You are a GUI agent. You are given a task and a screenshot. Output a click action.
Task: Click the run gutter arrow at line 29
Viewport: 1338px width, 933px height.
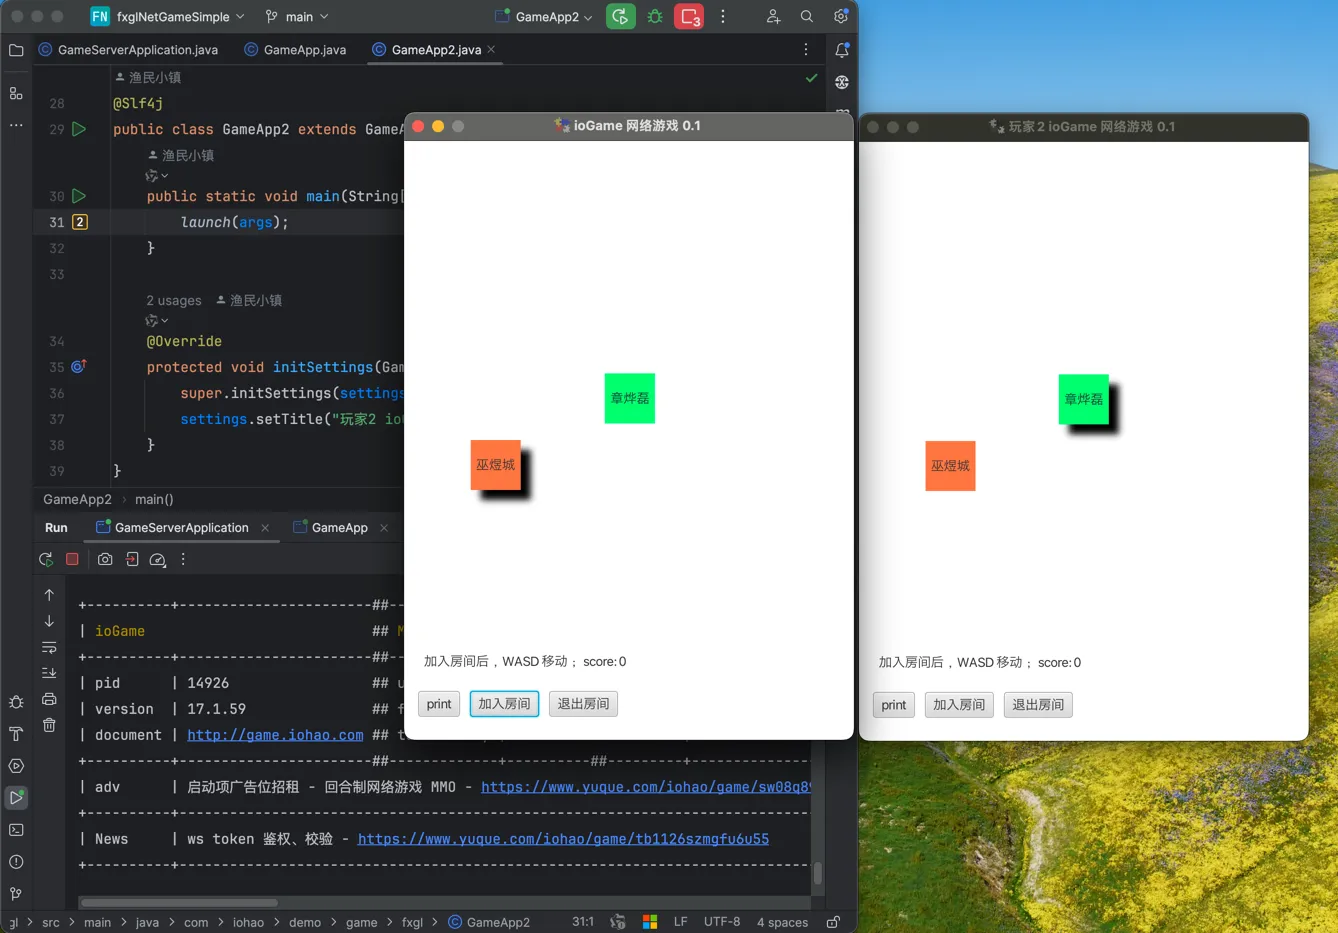pyautogui.click(x=79, y=129)
